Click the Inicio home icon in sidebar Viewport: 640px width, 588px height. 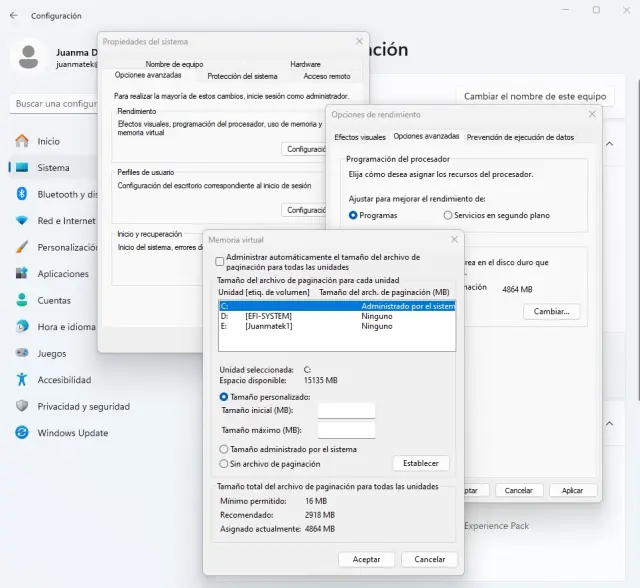(x=21, y=141)
